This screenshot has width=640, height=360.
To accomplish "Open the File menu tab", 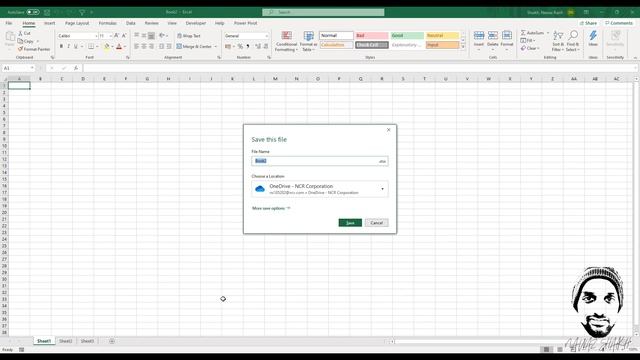I will (9, 23).
